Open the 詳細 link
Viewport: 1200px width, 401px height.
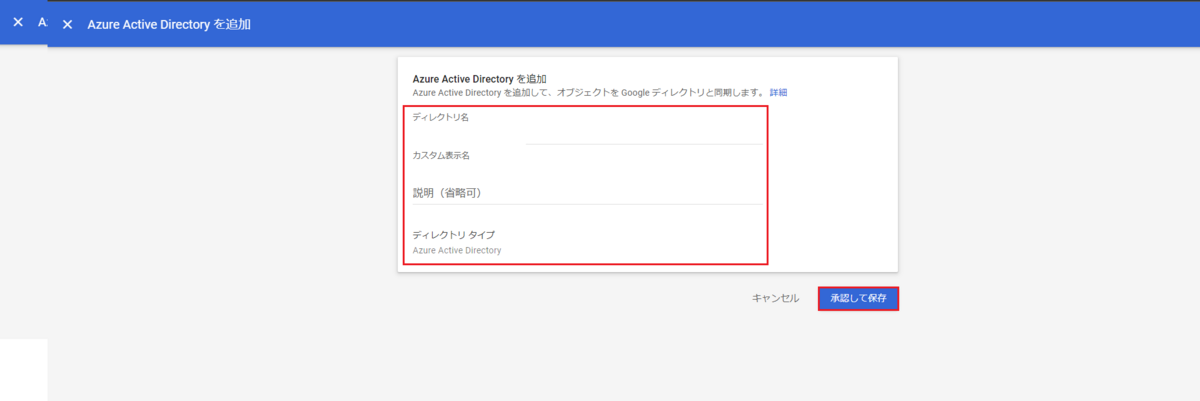(778, 92)
